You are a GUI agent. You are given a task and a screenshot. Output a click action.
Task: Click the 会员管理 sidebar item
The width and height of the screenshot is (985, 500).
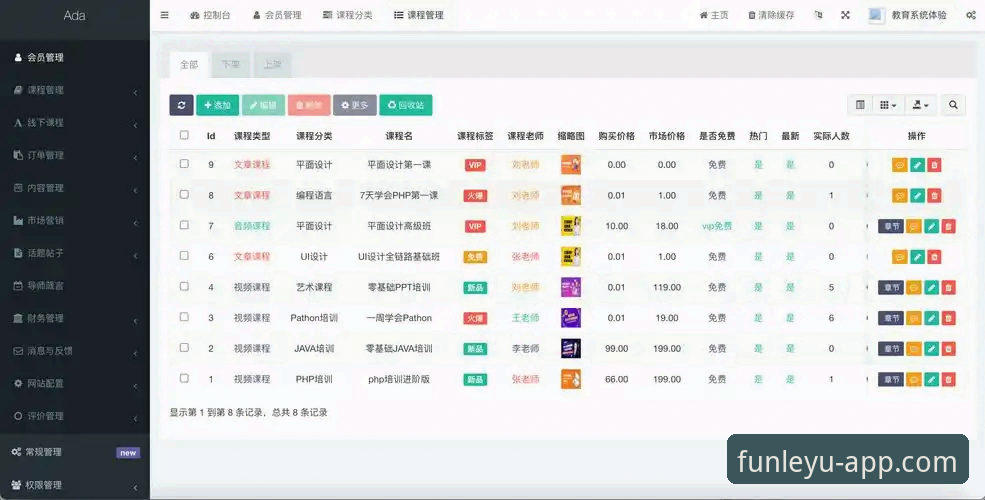point(75,57)
